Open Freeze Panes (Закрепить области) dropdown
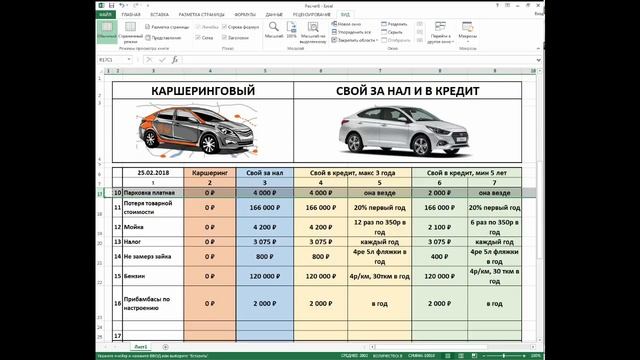Screen dimensions: 640x360 pos(354,40)
